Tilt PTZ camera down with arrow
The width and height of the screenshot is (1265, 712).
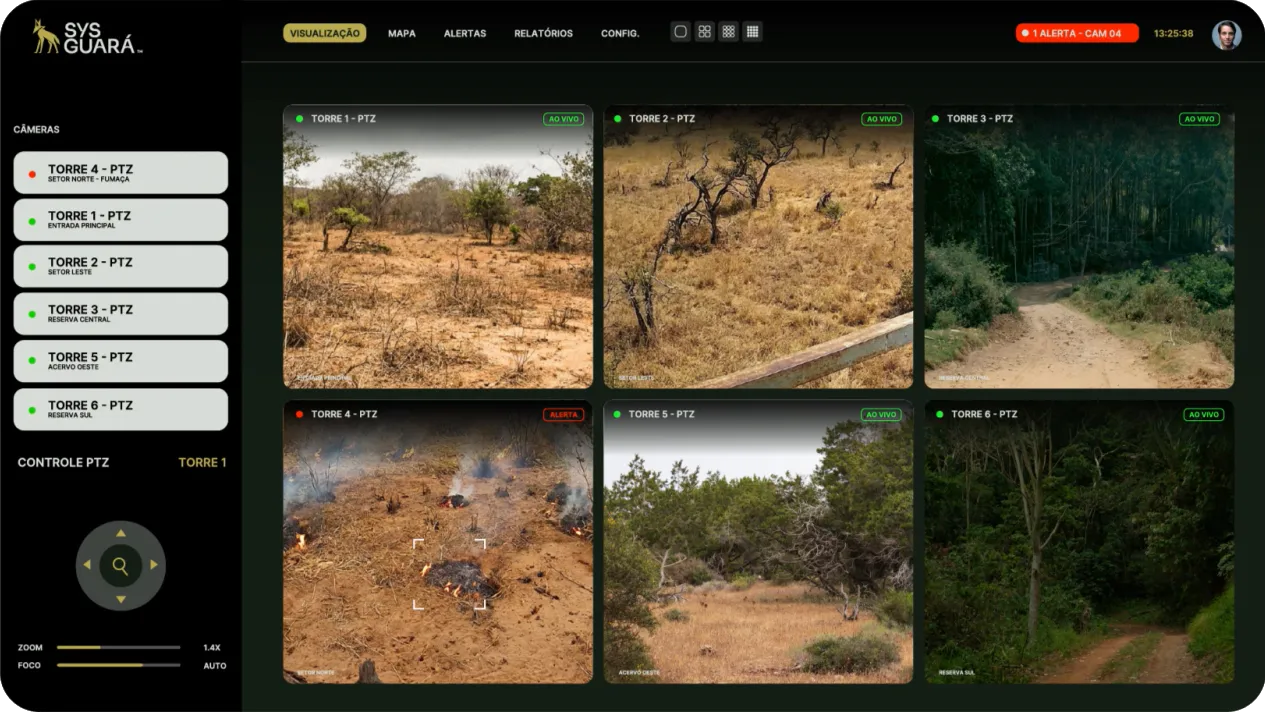click(x=121, y=599)
